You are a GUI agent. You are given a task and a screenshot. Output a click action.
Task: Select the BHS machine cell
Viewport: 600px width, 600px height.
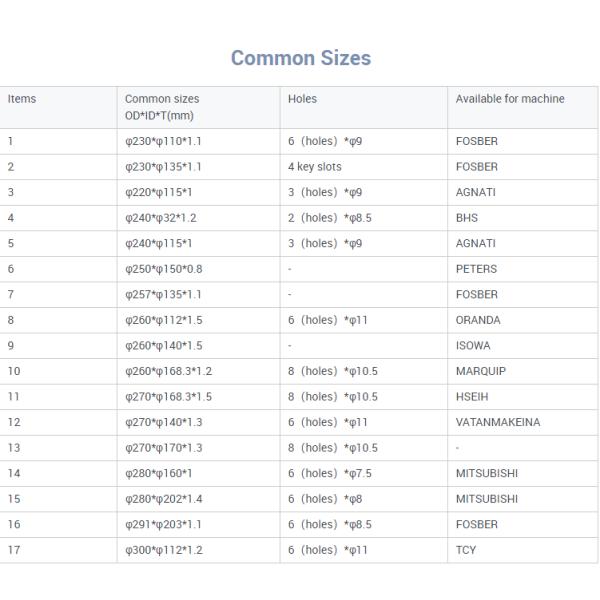[467, 218]
